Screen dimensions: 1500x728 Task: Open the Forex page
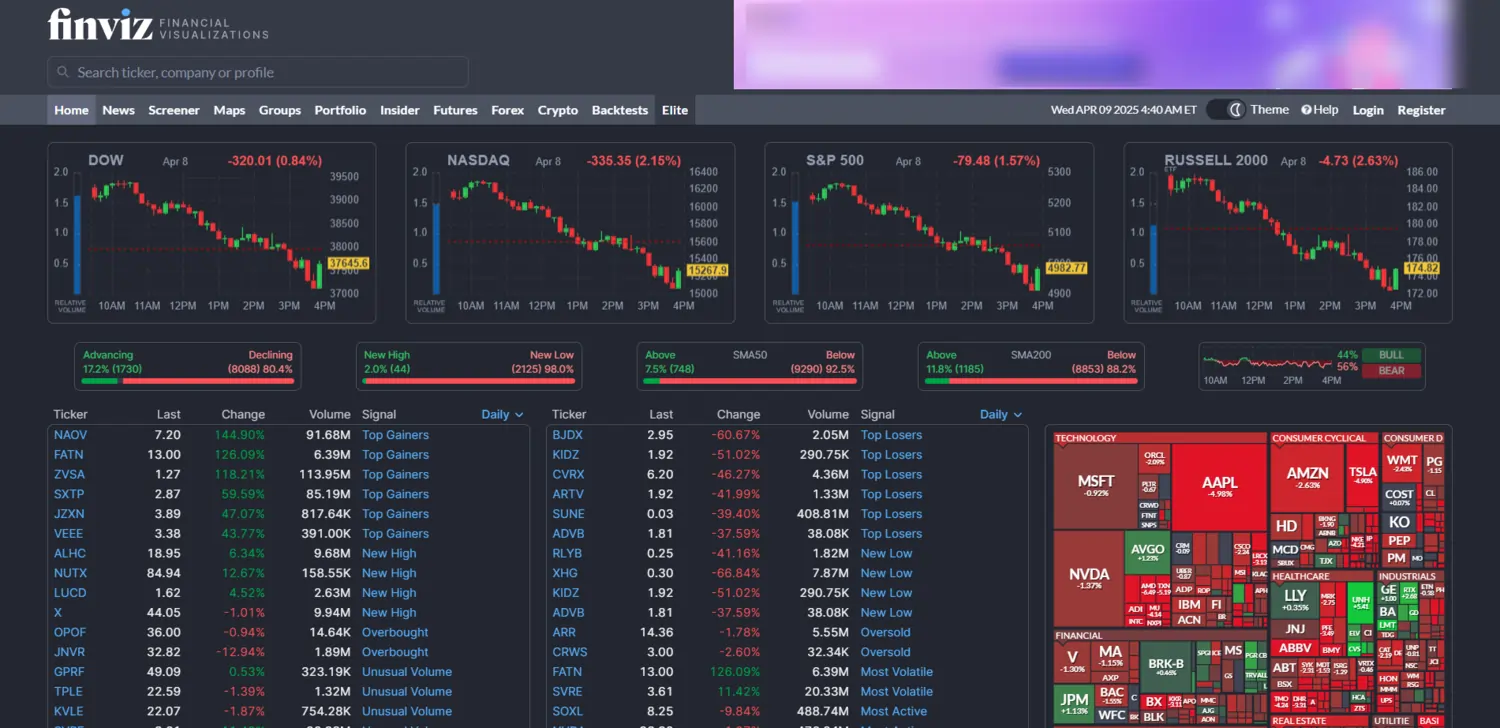pyautogui.click(x=508, y=110)
